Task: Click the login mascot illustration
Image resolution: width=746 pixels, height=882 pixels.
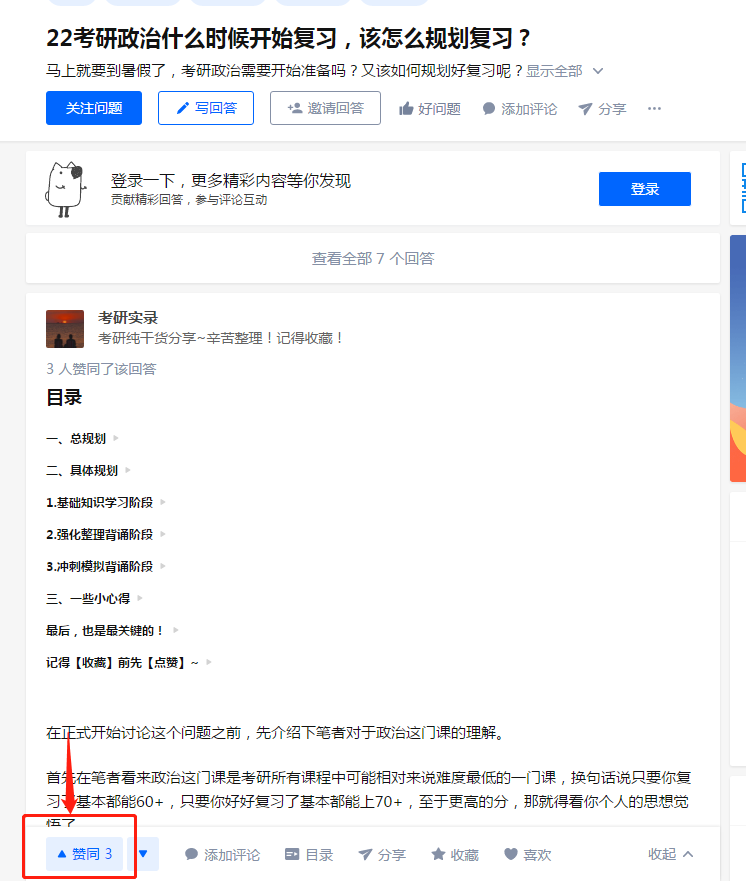Action: coord(65,189)
